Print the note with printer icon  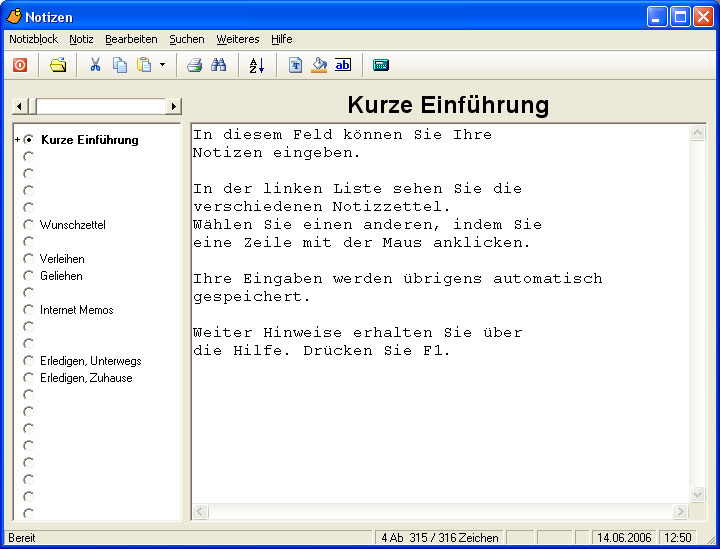tap(194, 65)
